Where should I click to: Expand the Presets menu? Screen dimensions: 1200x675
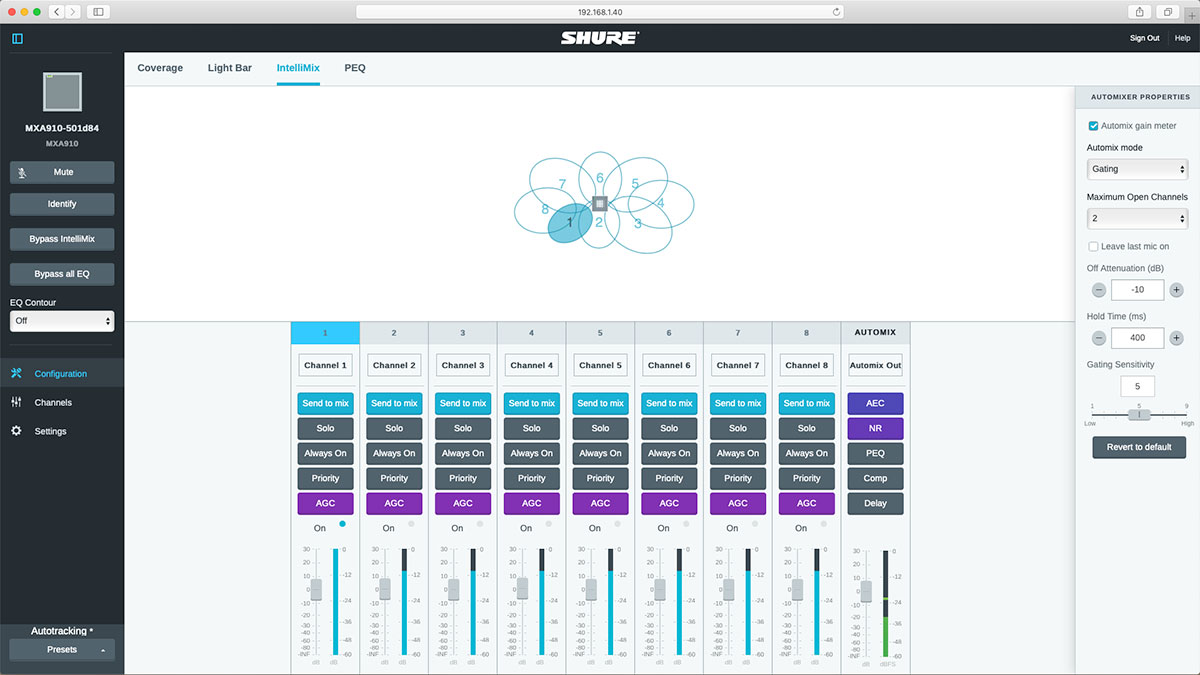[62, 650]
